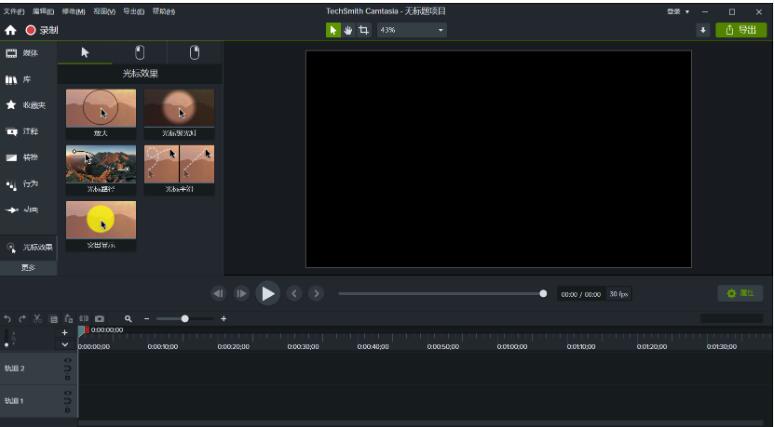775x427 pixels.
Task: Go to Home via house icon
Action: click(11, 30)
